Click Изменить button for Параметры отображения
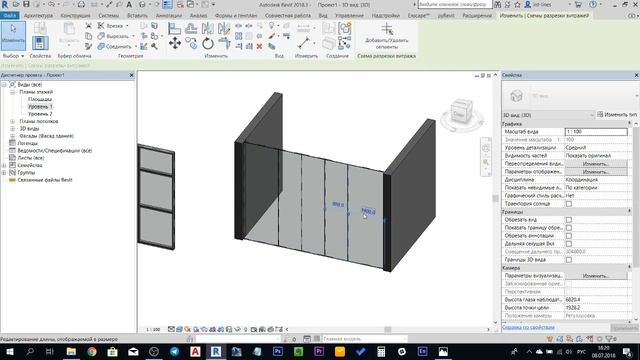 coord(596,172)
